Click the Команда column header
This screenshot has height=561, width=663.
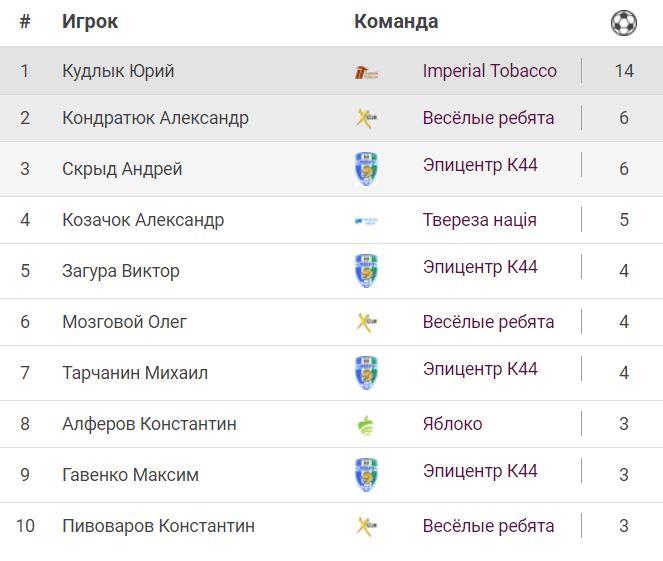tap(396, 22)
